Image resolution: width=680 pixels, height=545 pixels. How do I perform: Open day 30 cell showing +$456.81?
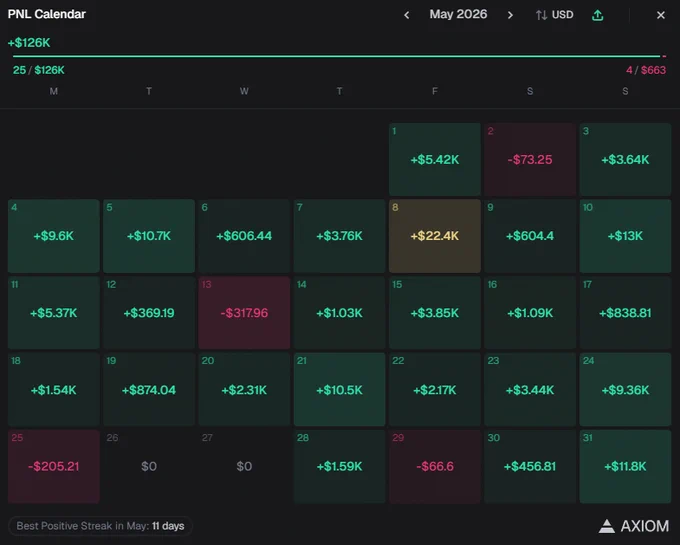point(530,466)
